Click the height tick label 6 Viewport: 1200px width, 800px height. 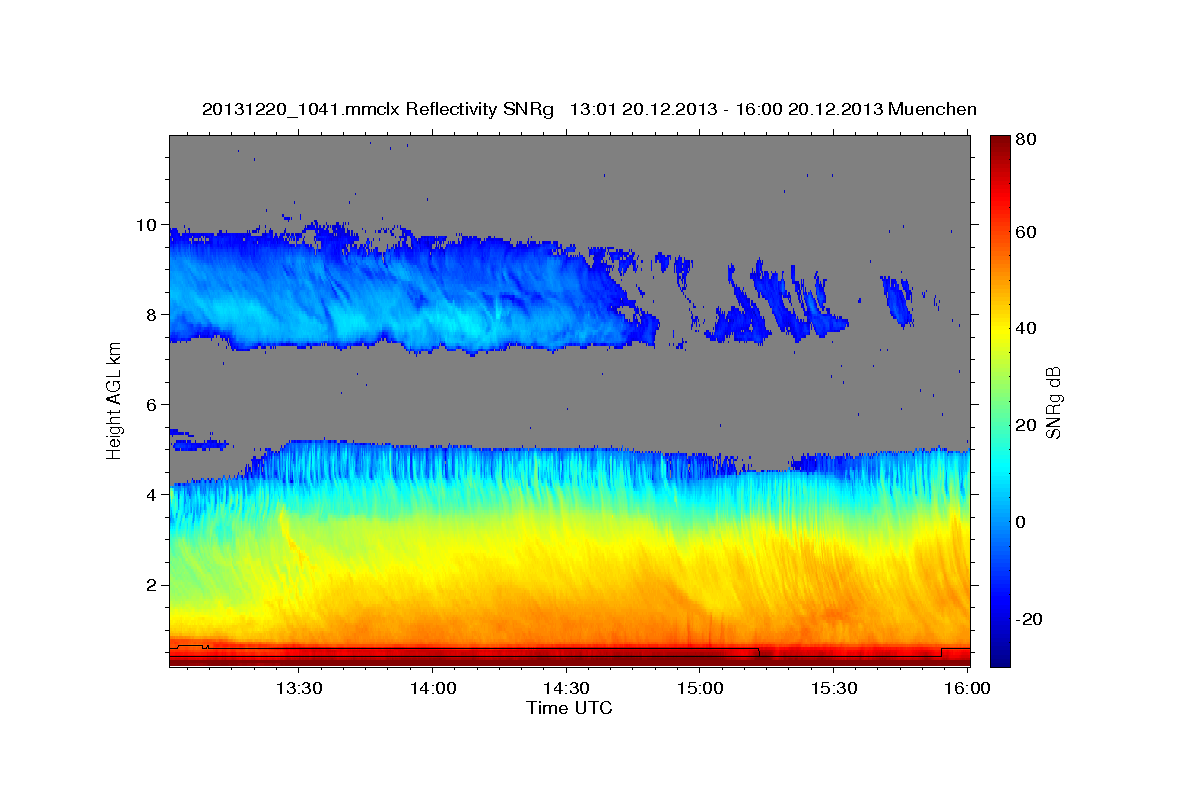(153, 404)
